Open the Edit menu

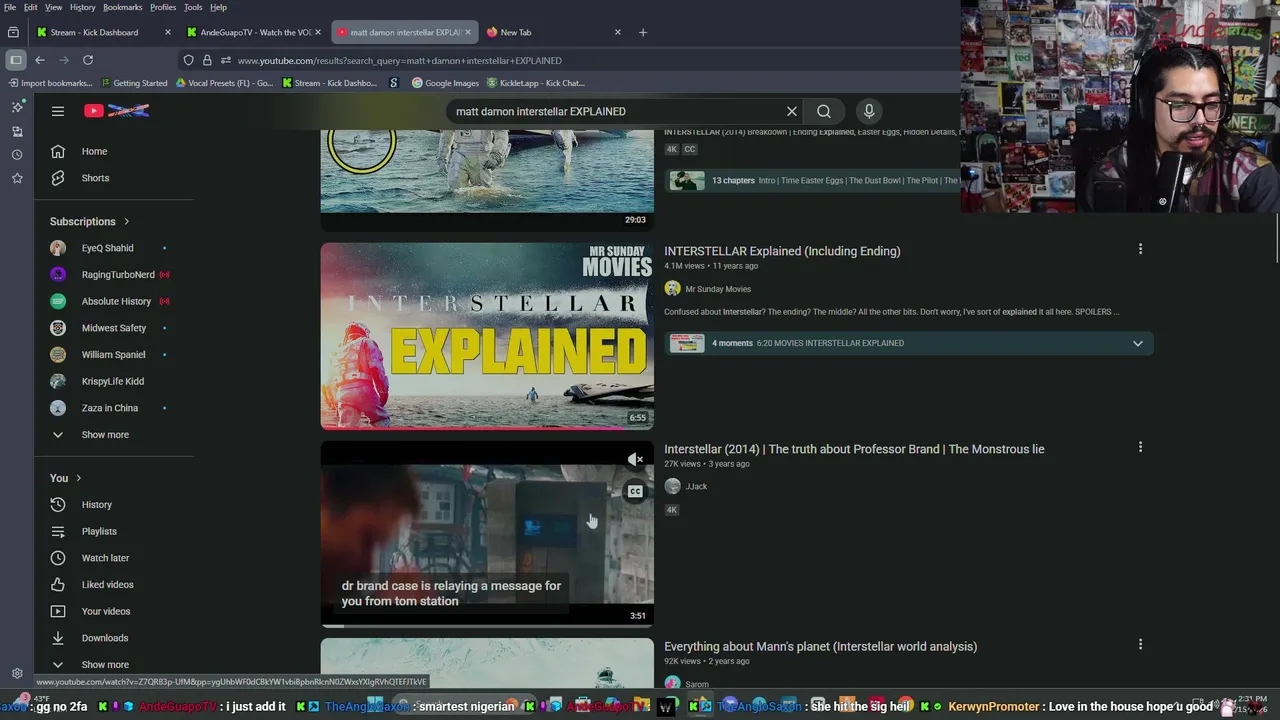point(31,7)
